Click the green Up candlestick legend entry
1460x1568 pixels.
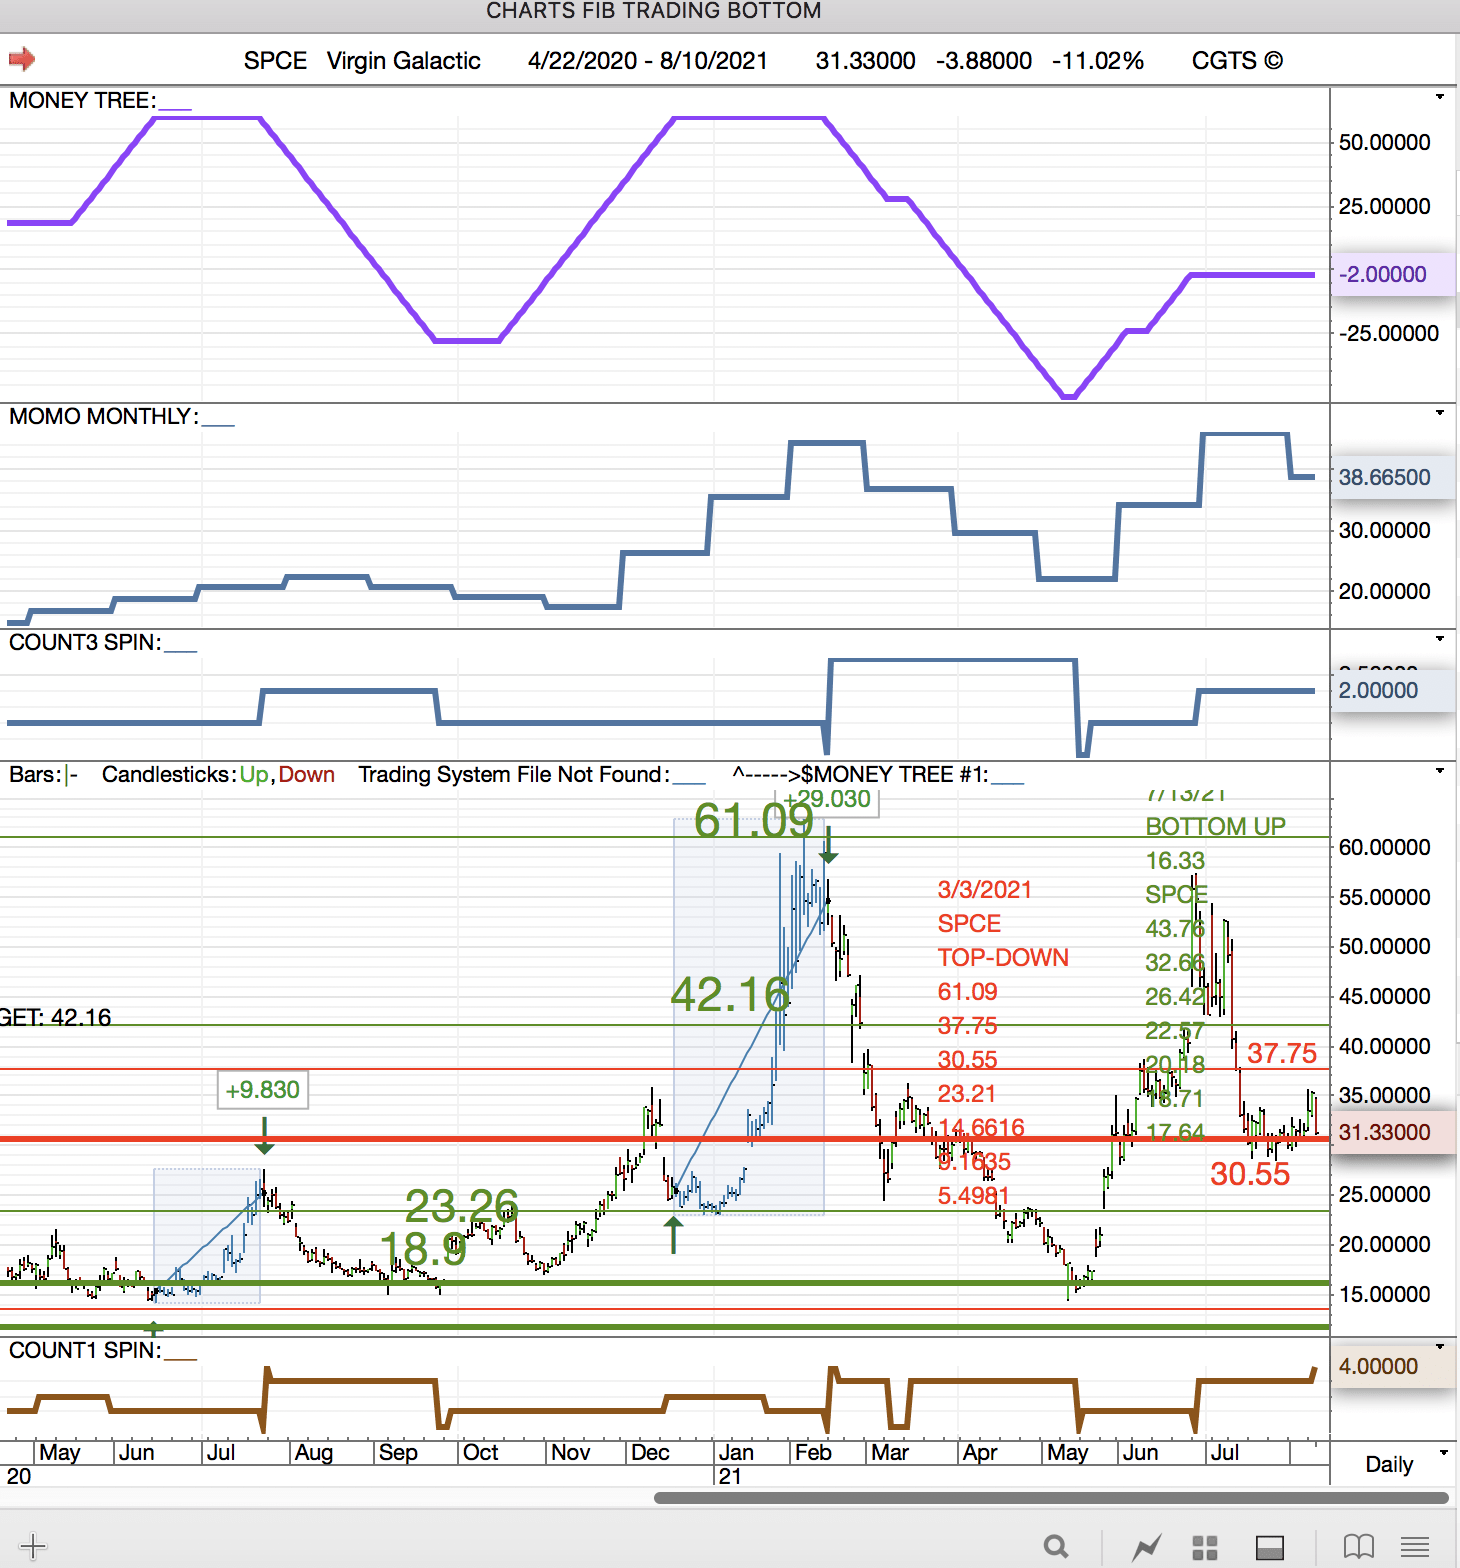(x=254, y=774)
